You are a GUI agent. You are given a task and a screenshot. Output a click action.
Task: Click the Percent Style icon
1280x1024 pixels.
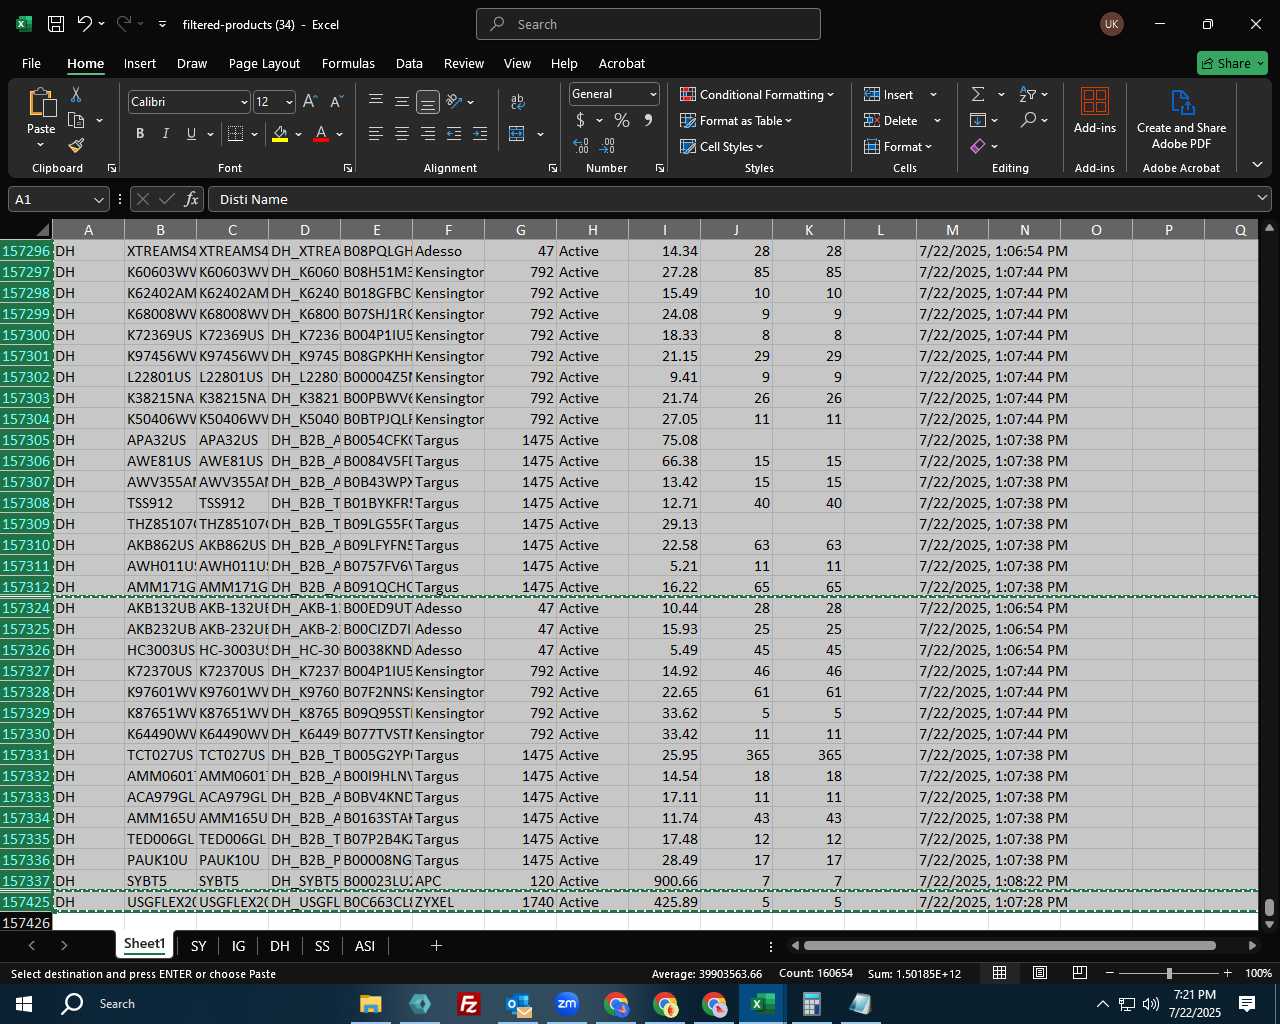point(622,120)
